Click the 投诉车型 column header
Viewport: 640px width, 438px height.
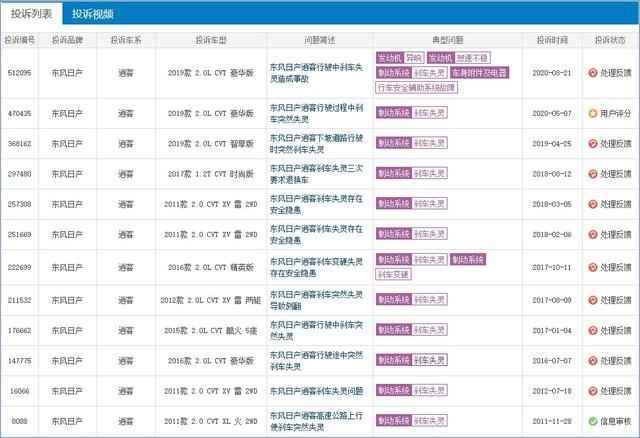[x=211, y=40]
